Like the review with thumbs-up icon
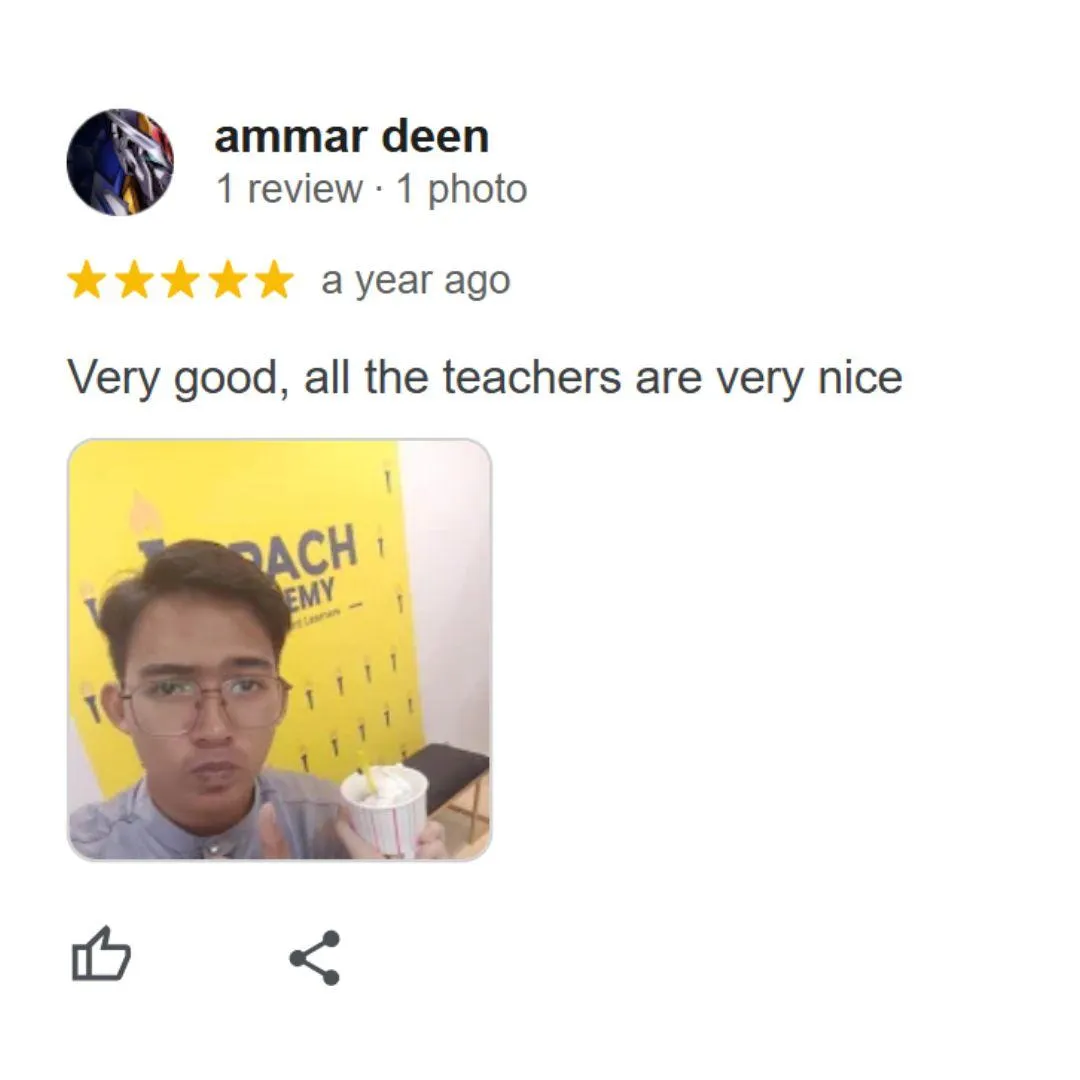 [x=101, y=954]
